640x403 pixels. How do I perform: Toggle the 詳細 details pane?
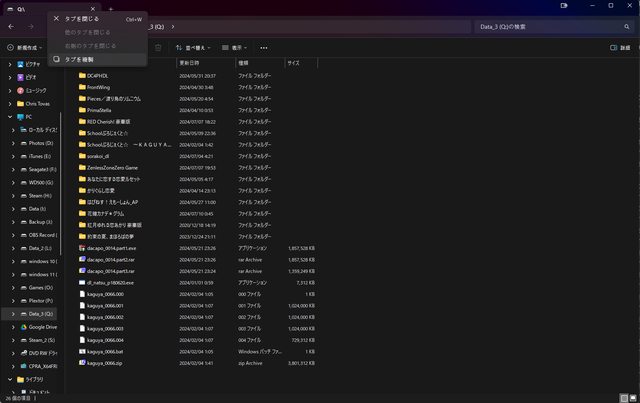620,47
